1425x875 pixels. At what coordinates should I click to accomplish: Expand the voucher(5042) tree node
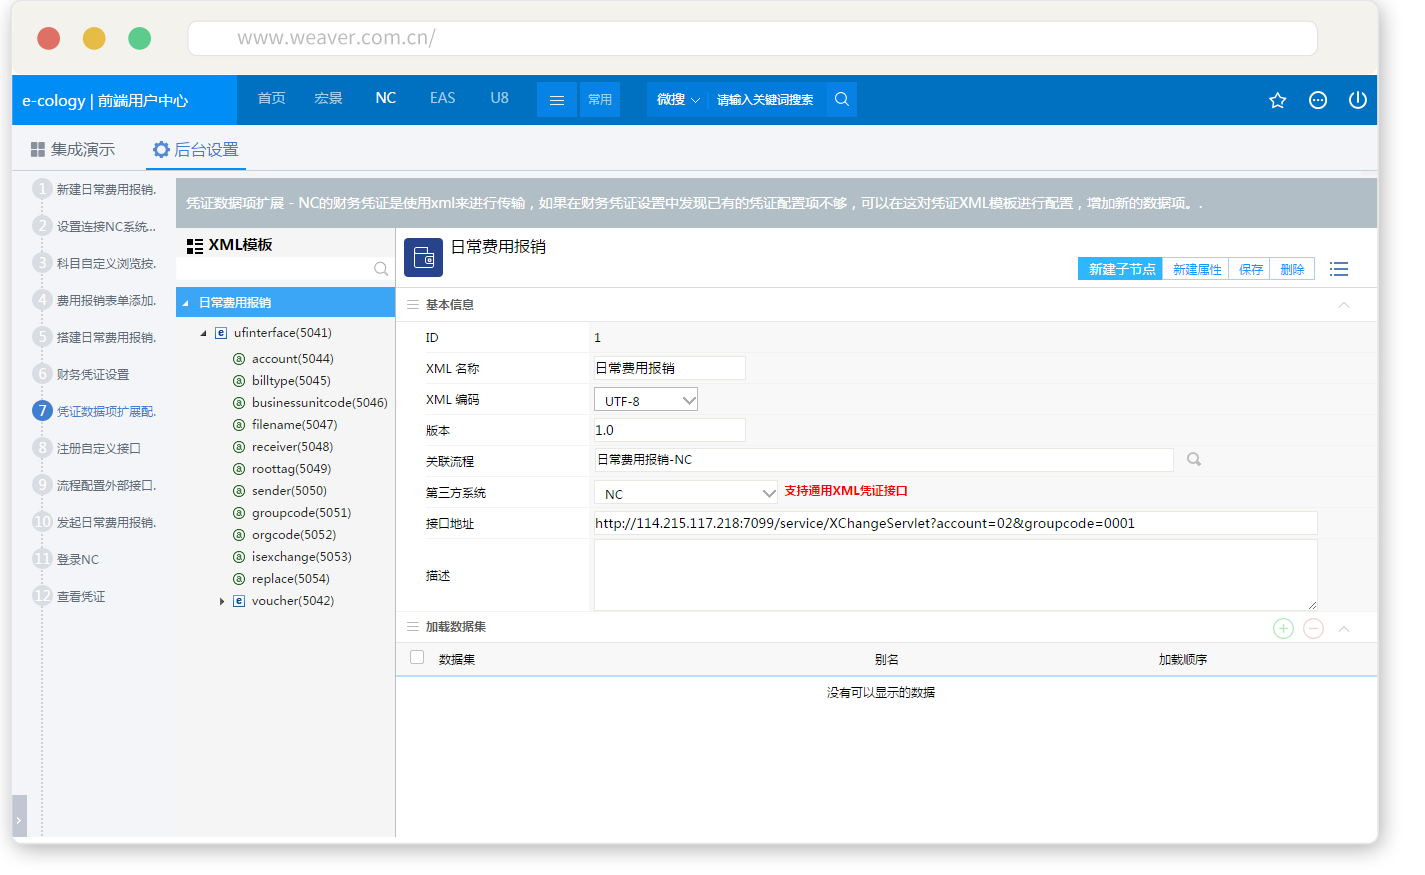tap(222, 601)
